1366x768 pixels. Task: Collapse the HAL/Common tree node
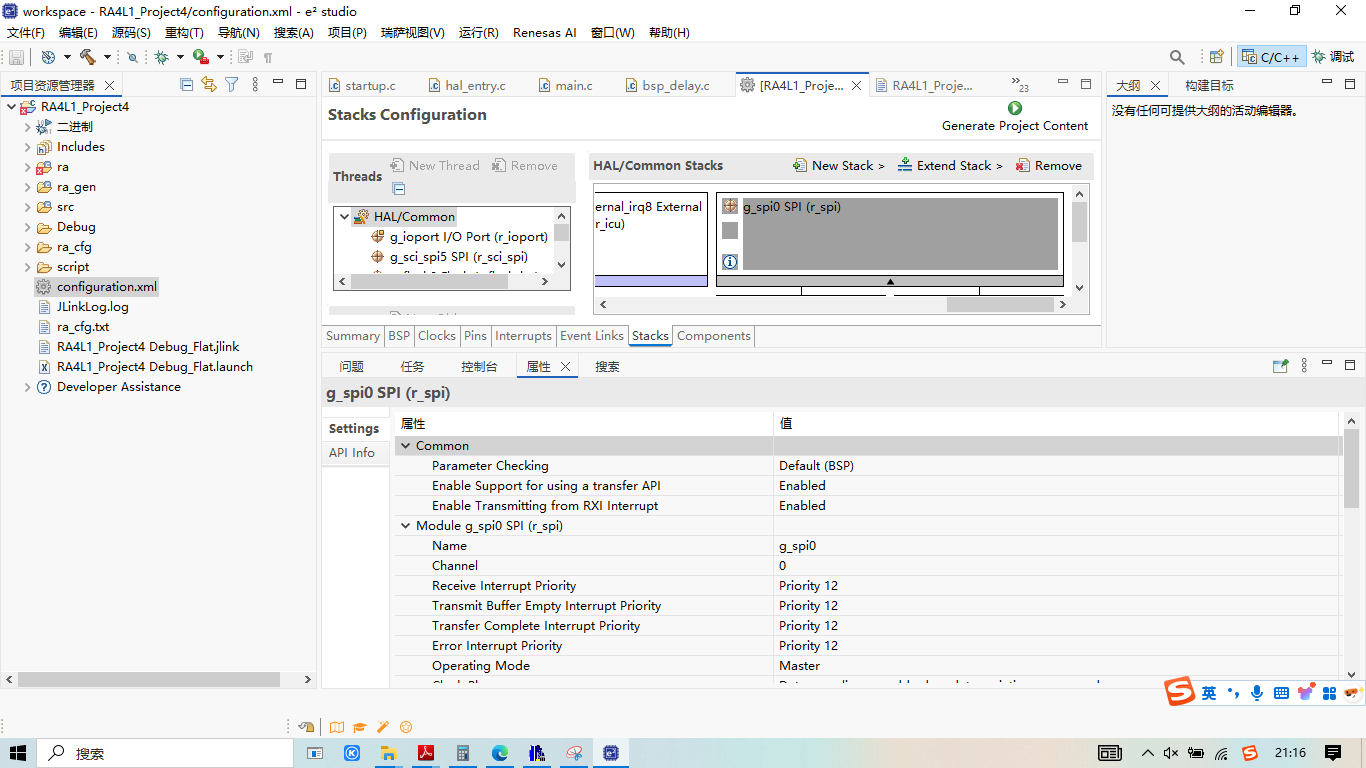(x=345, y=217)
